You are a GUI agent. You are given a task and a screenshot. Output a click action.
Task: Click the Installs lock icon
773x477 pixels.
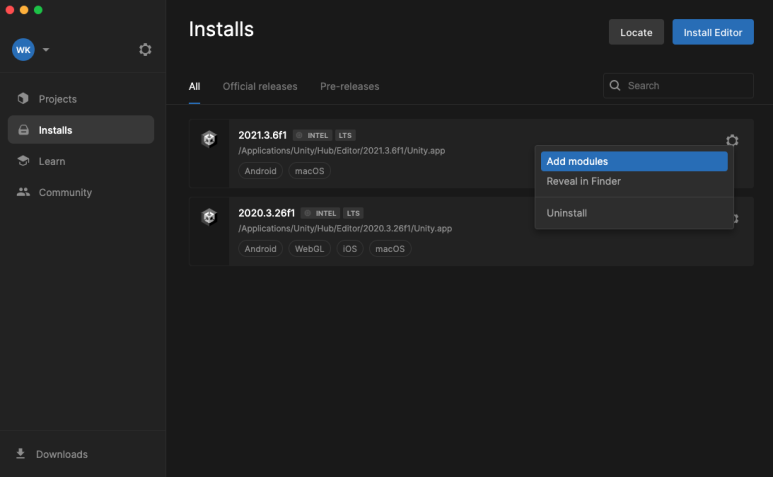[23, 130]
